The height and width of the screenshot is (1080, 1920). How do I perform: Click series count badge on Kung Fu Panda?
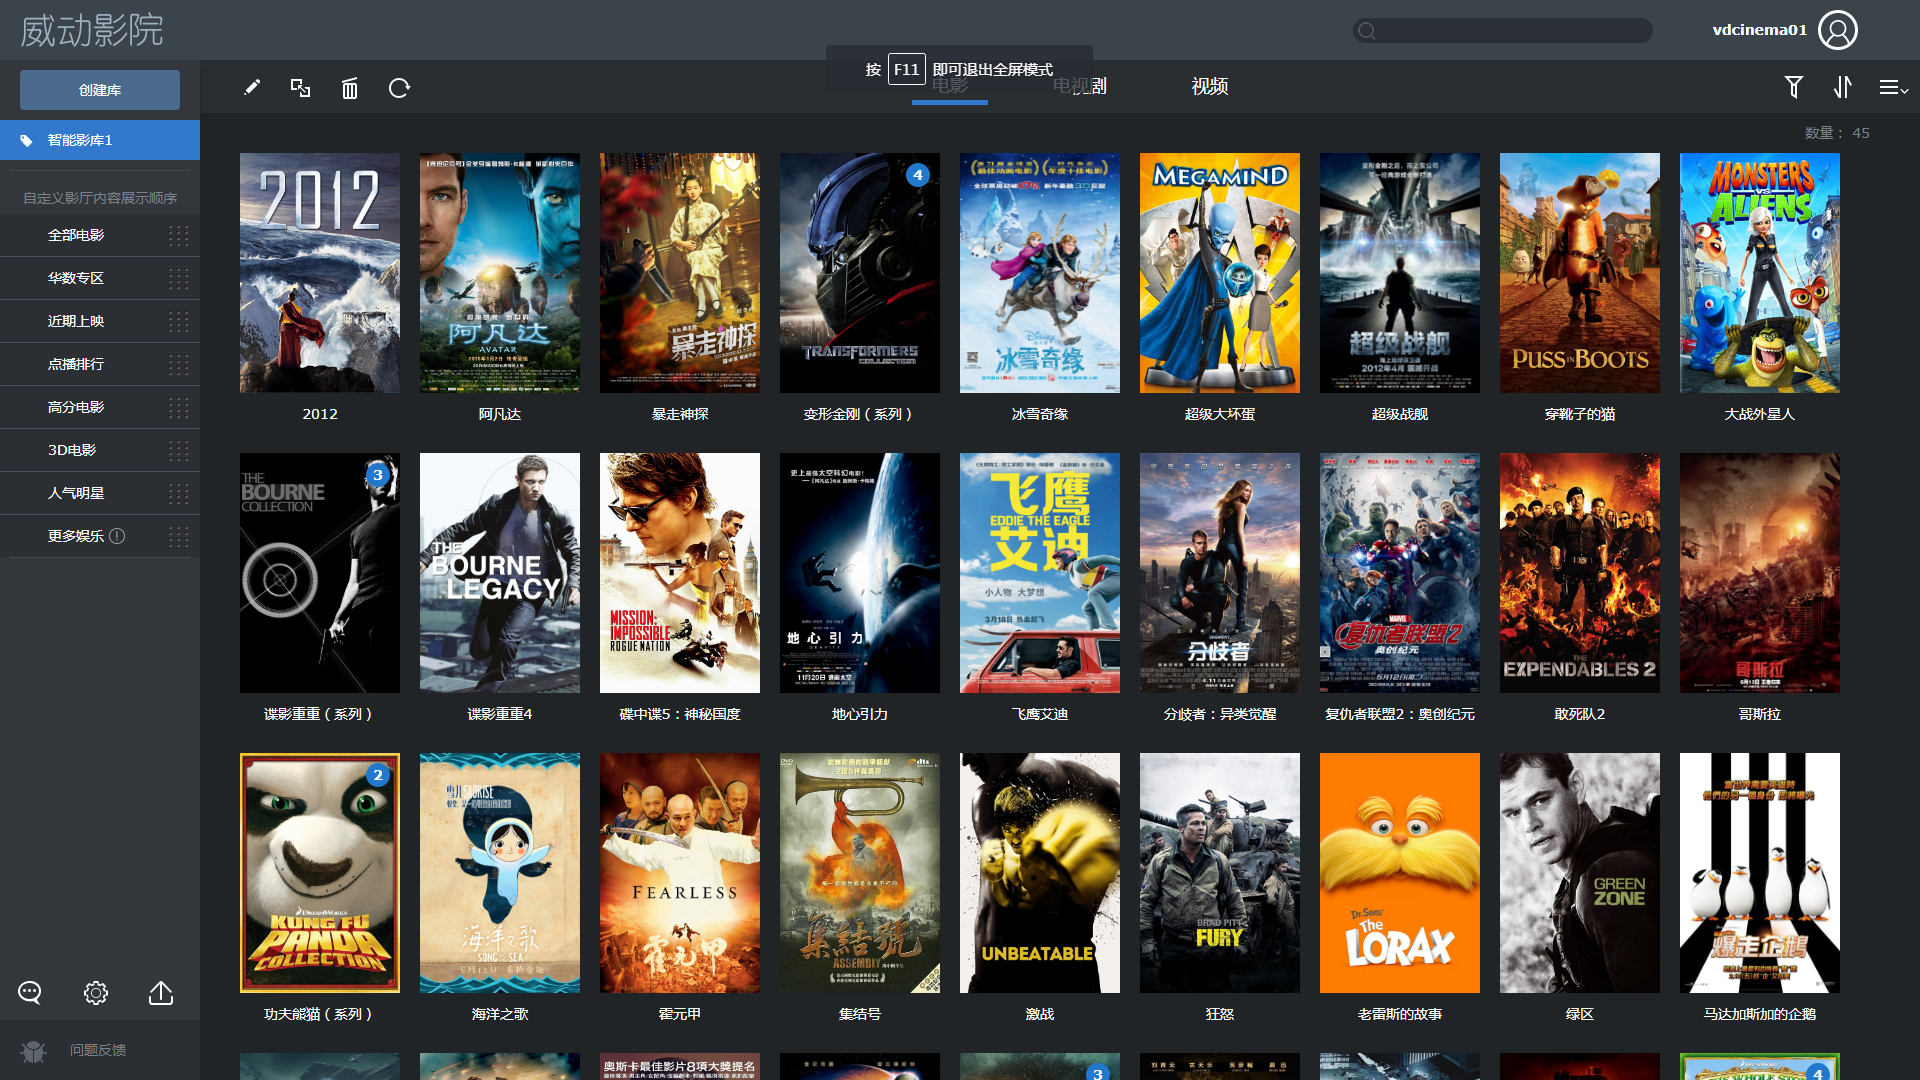(x=378, y=775)
